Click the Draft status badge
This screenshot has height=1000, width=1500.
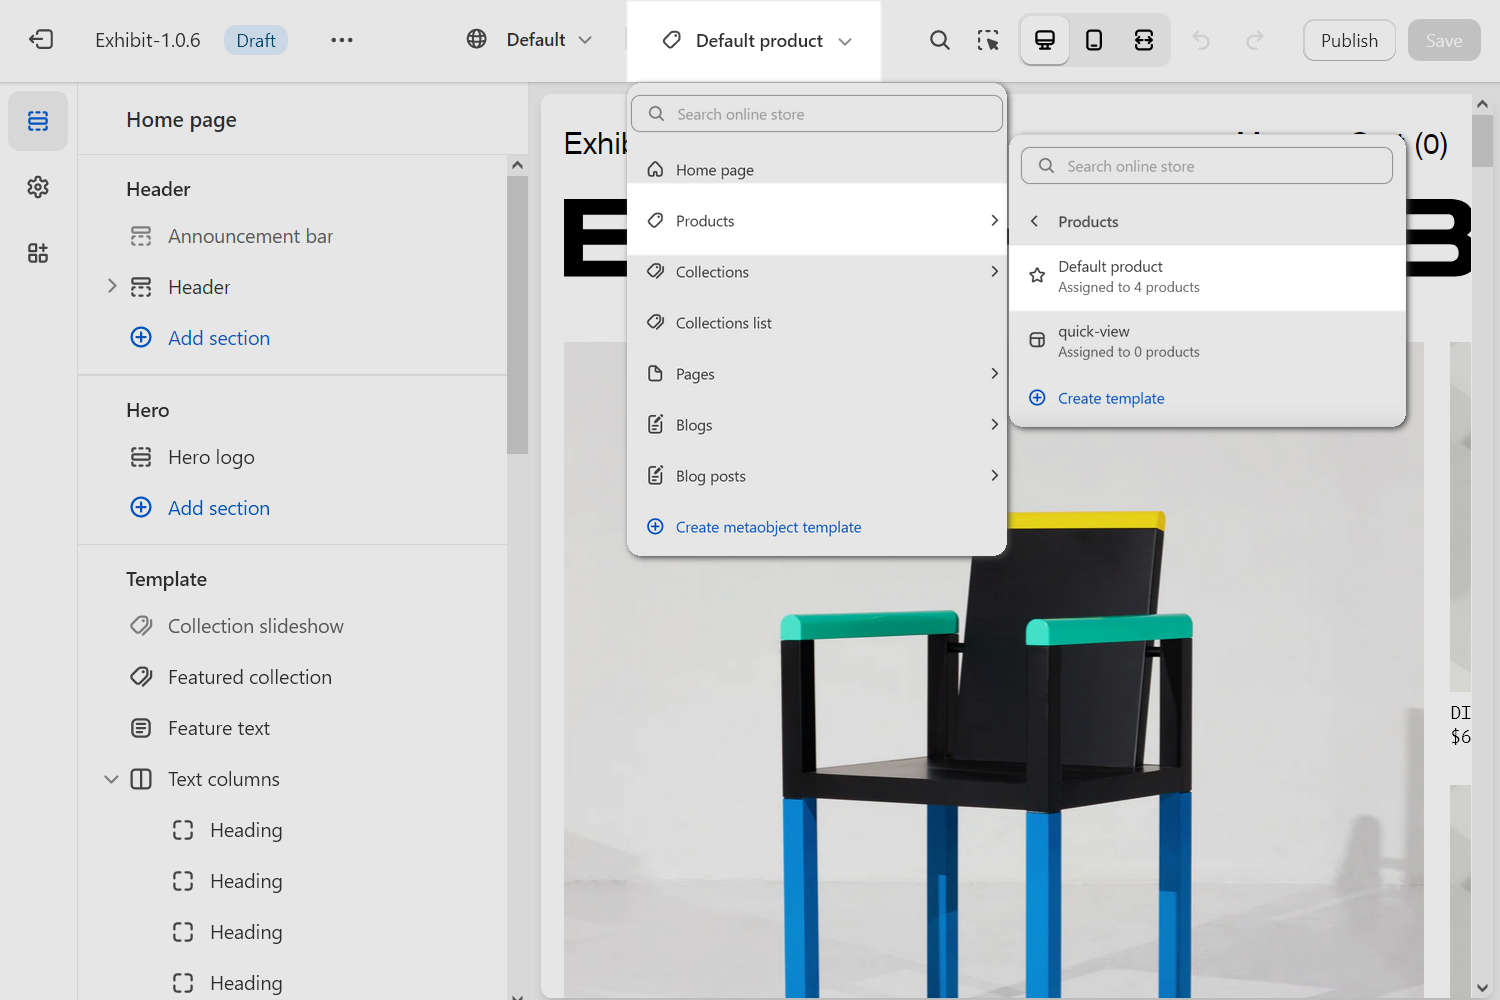256,40
